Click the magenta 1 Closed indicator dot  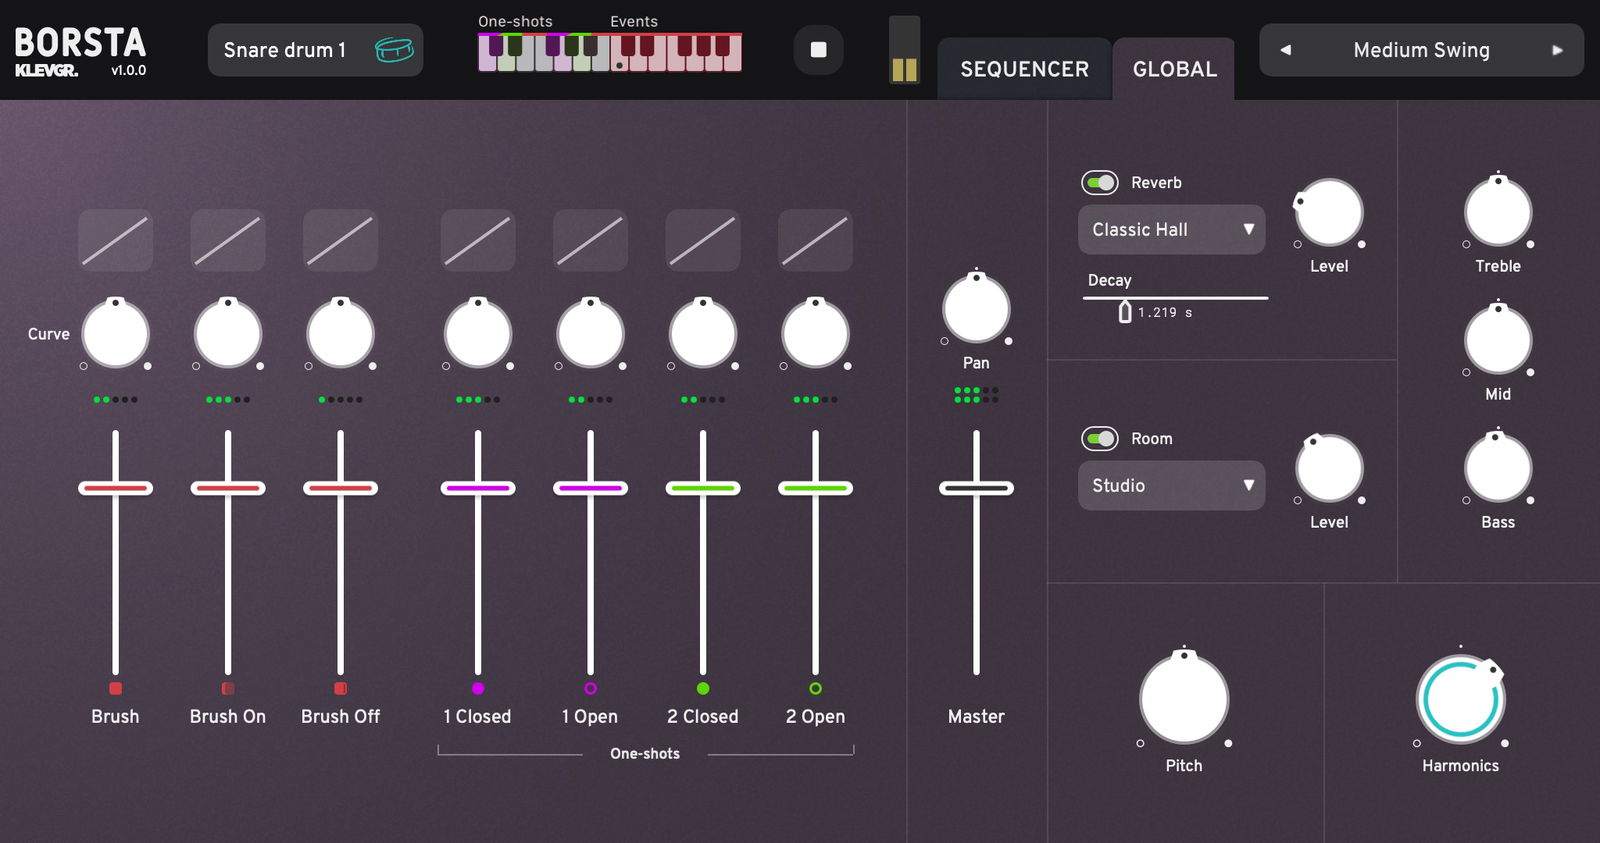478,688
